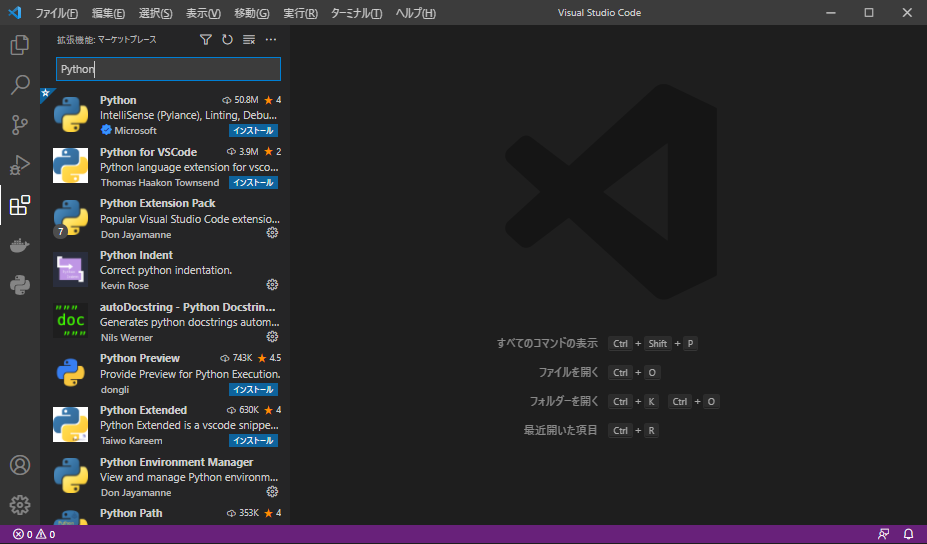Click the Python Preview title
This screenshot has height=544, width=927.
[140, 358]
